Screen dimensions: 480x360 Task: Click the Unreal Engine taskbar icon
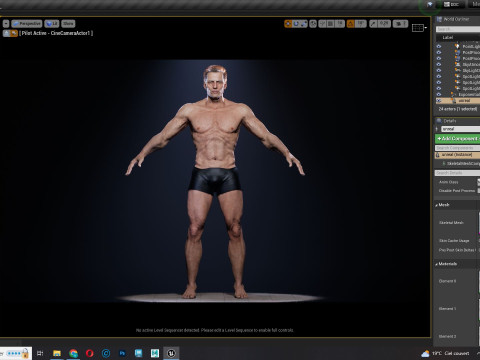(171, 353)
